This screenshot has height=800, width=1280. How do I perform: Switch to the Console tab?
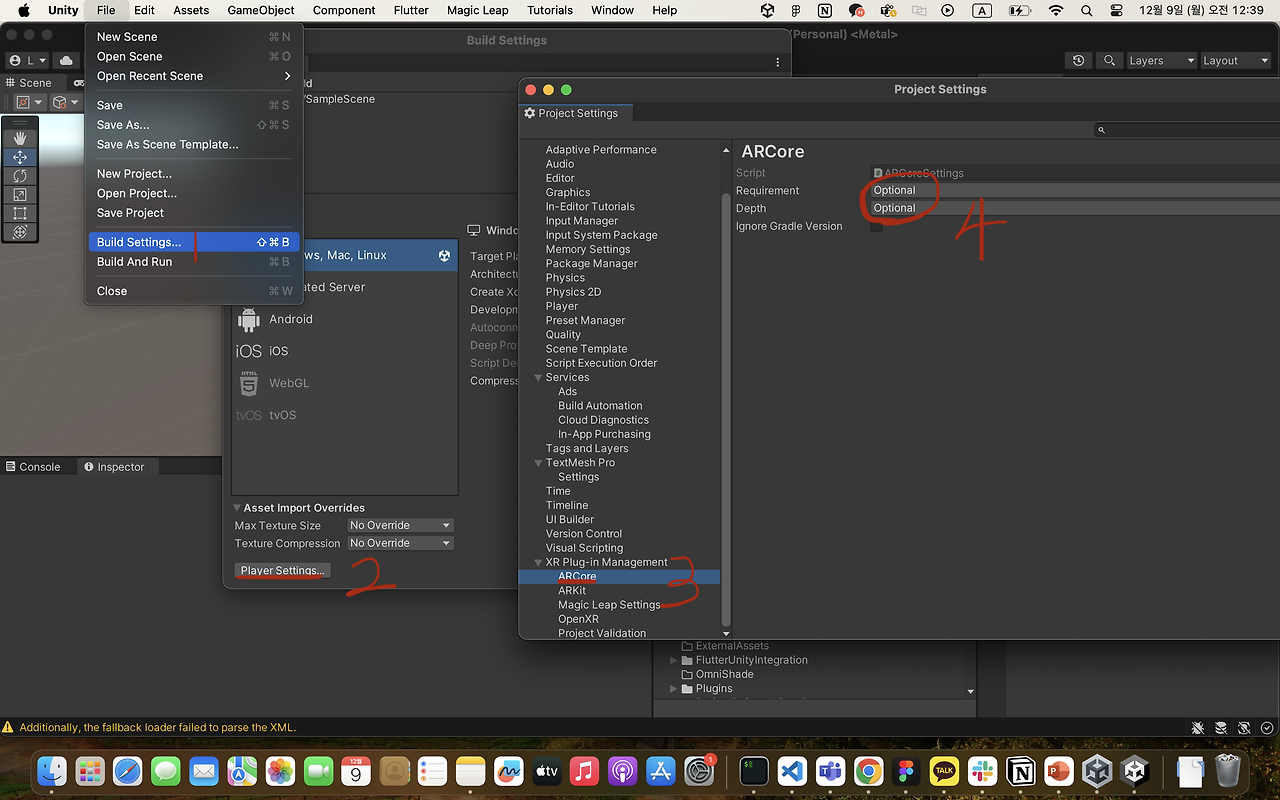pos(32,467)
